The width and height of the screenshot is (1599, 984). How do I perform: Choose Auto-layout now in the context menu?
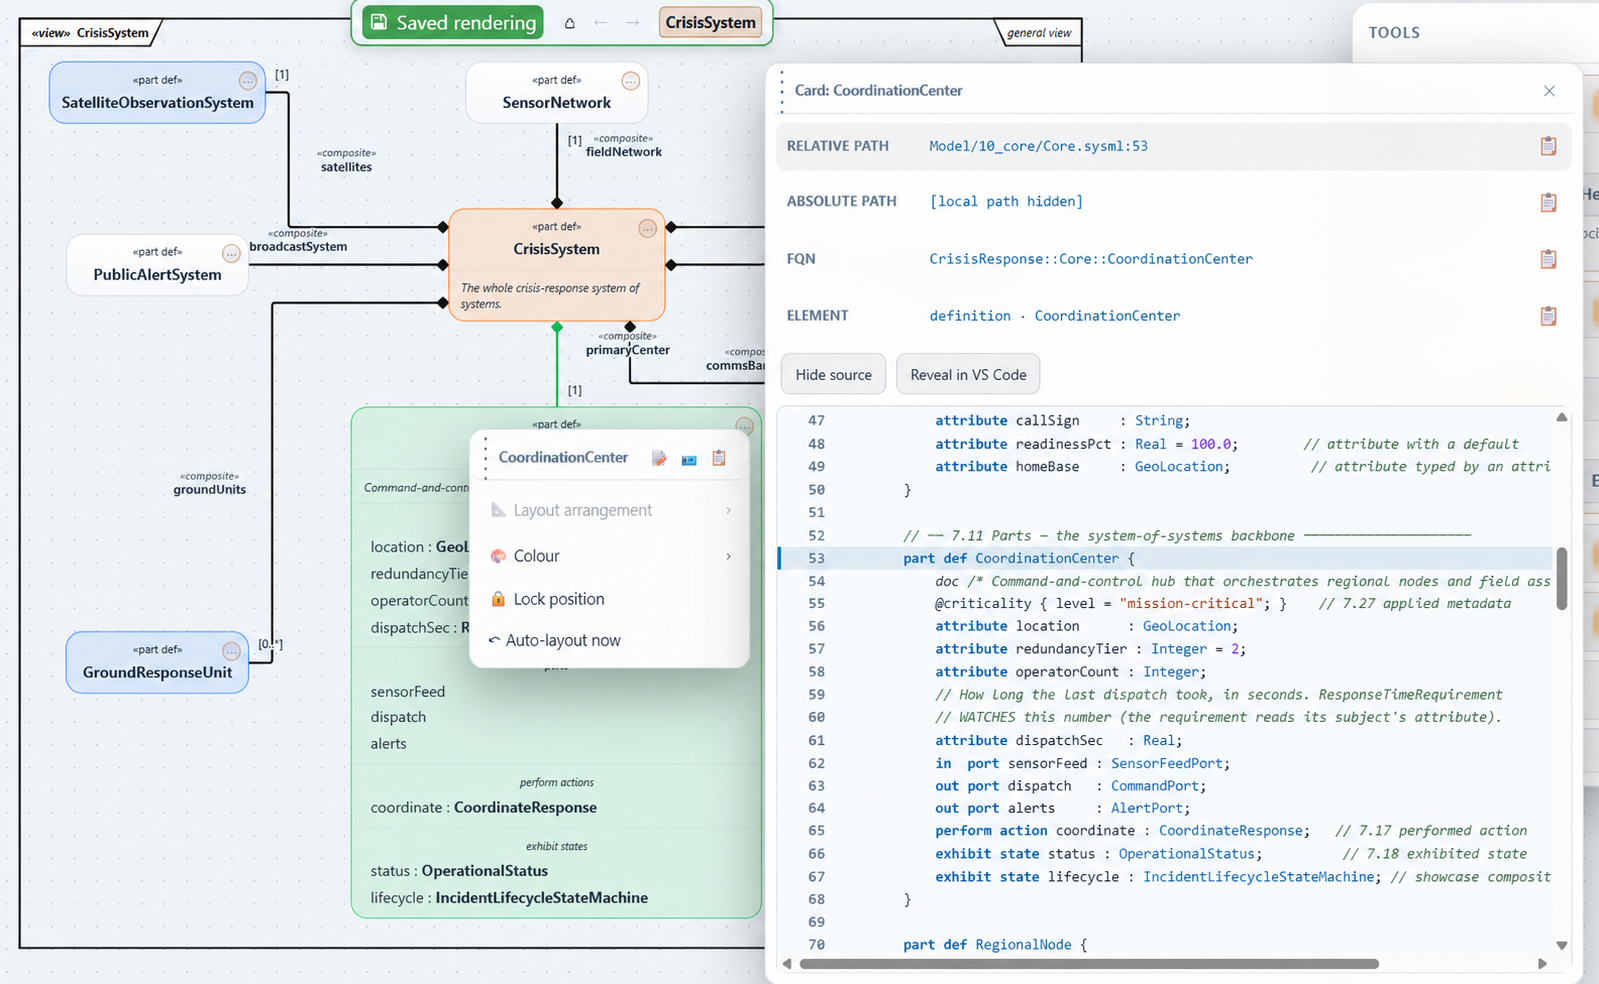pos(610,640)
